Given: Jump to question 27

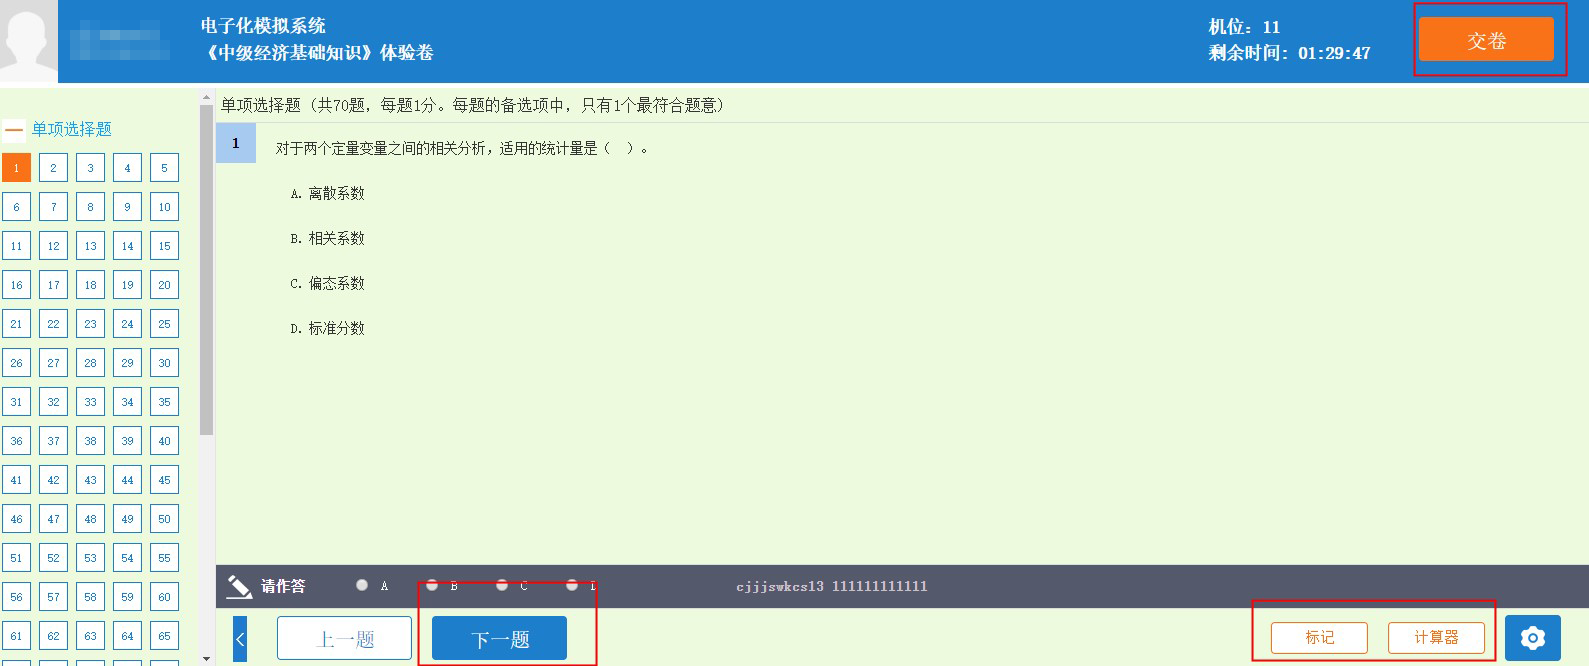Looking at the screenshot, I should [x=53, y=363].
